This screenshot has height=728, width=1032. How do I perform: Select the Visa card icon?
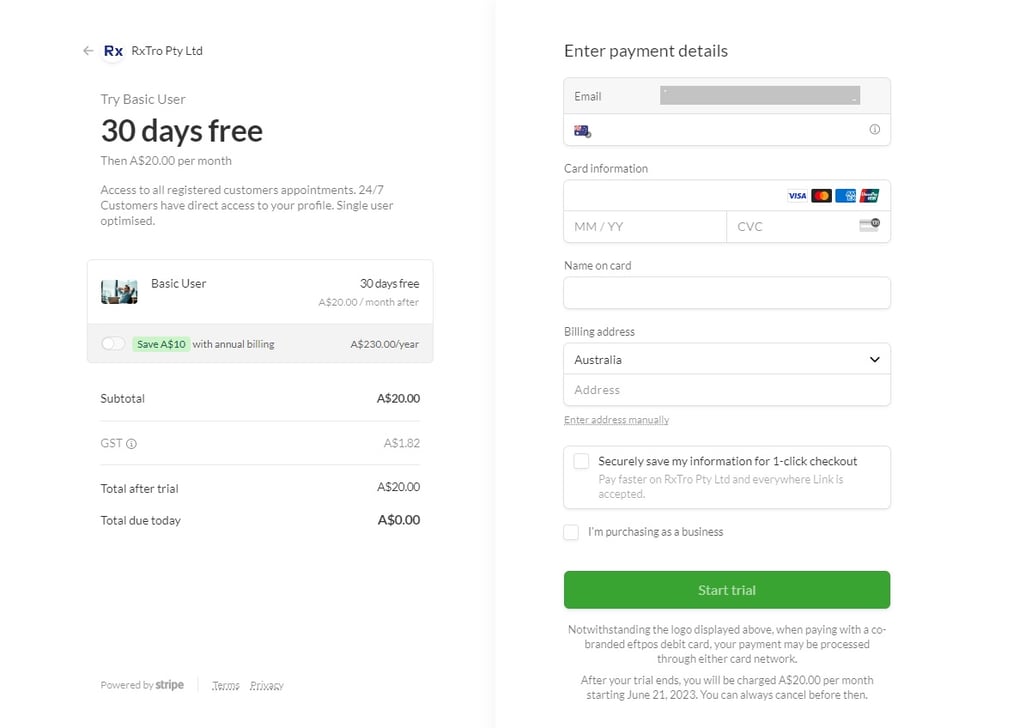coord(797,195)
